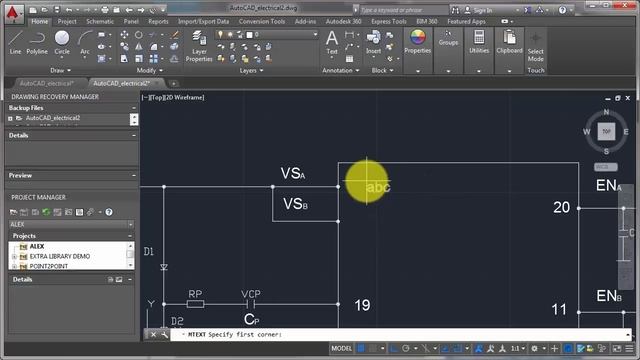The width and height of the screenshot is (640, 360).
Task: Click the Mirror tool in Modify panel
Action: point(139,47)
